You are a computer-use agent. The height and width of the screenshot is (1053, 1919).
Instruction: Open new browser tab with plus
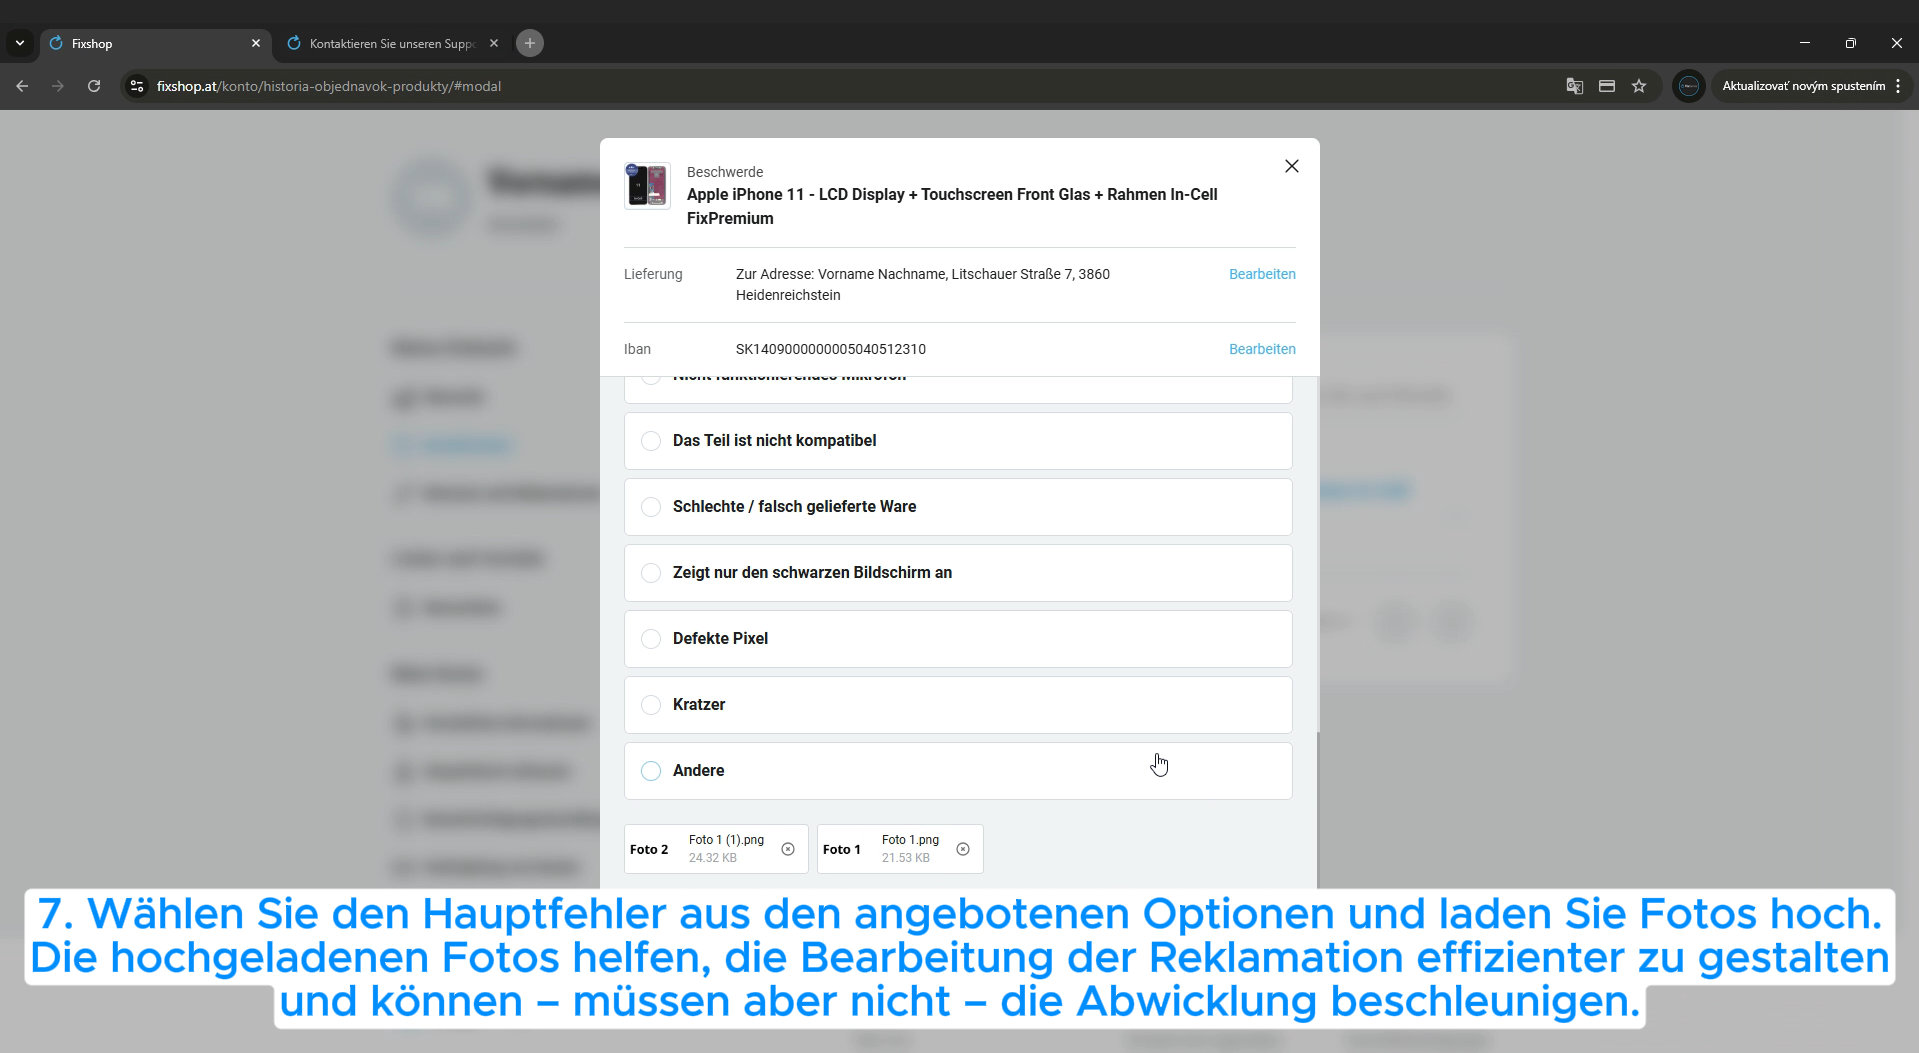point(530,43)
